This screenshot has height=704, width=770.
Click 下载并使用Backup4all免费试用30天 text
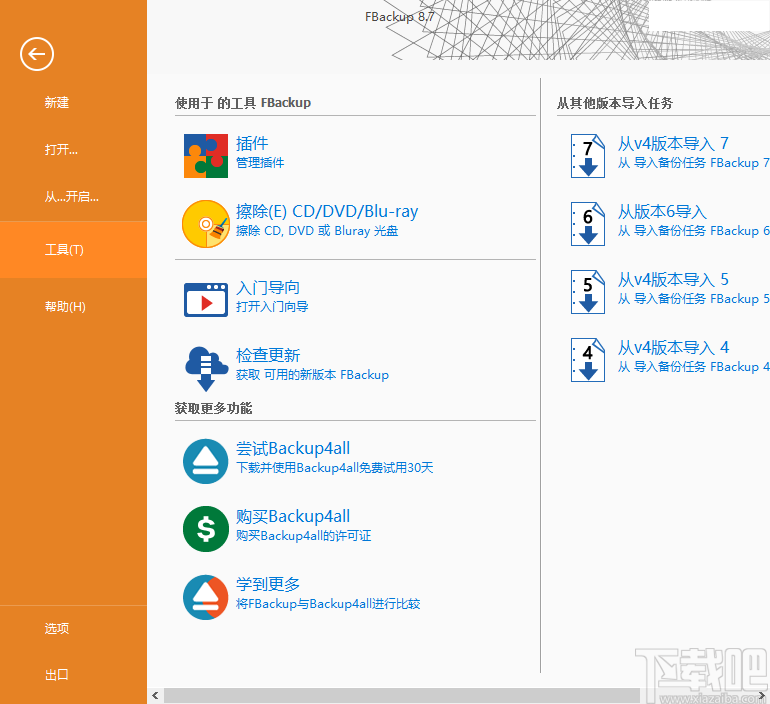tap(334, 468)
